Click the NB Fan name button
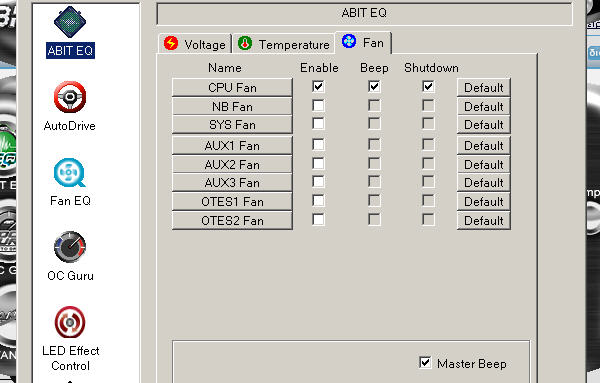The width and height of the screenshot is (600, 383). pyautogui.click(x=232, y=106)
